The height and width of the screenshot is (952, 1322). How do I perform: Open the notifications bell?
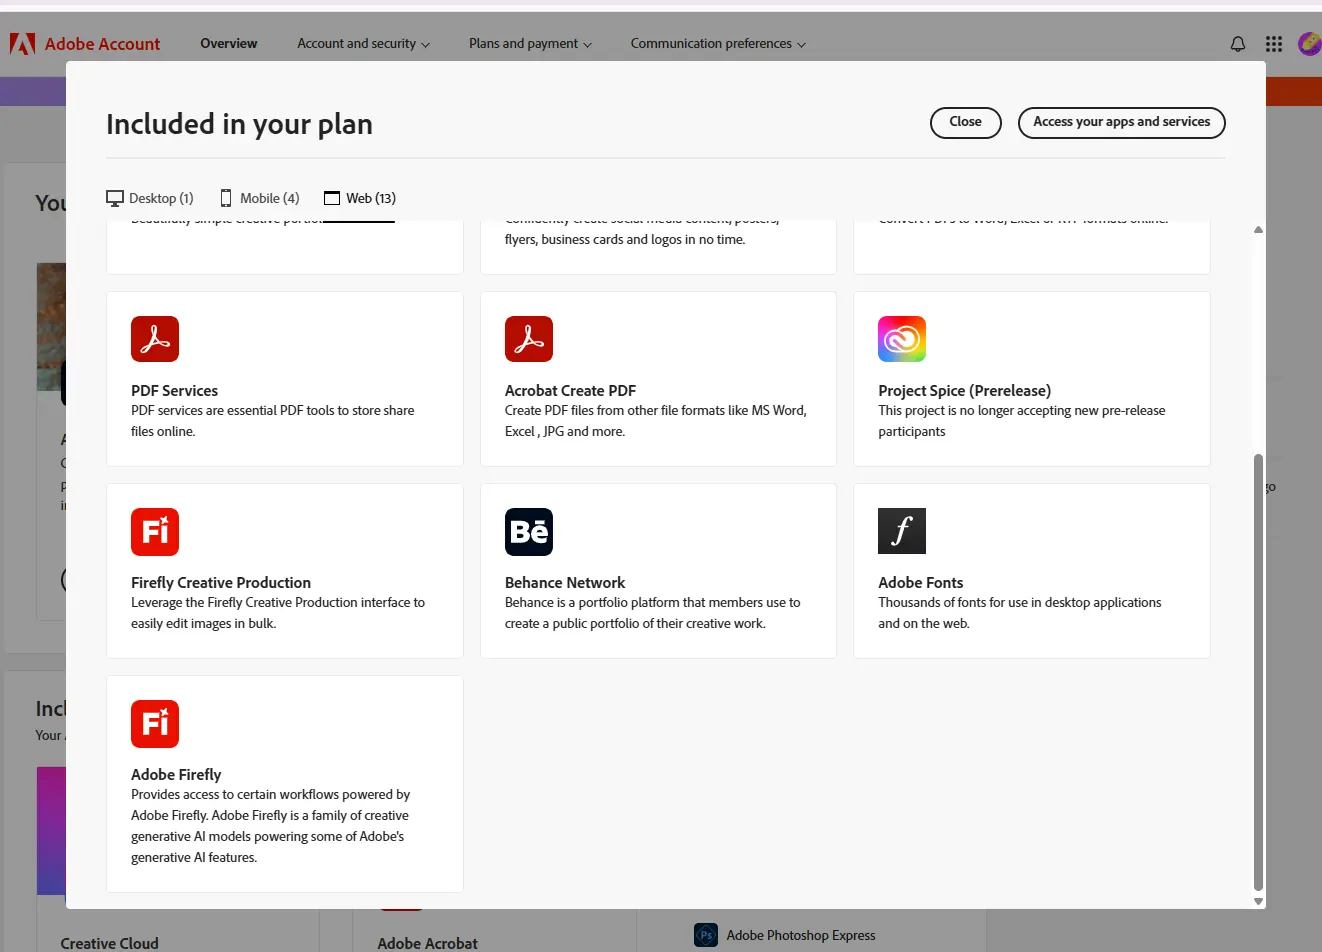pyautogui.click(x=1238, y=44)
